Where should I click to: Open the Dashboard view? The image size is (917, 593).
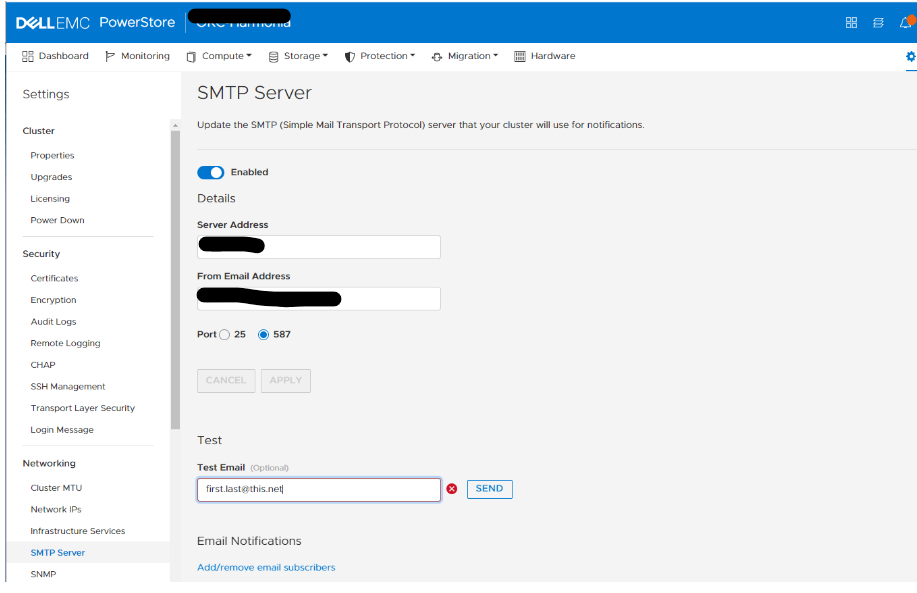(x=55, y=56)
